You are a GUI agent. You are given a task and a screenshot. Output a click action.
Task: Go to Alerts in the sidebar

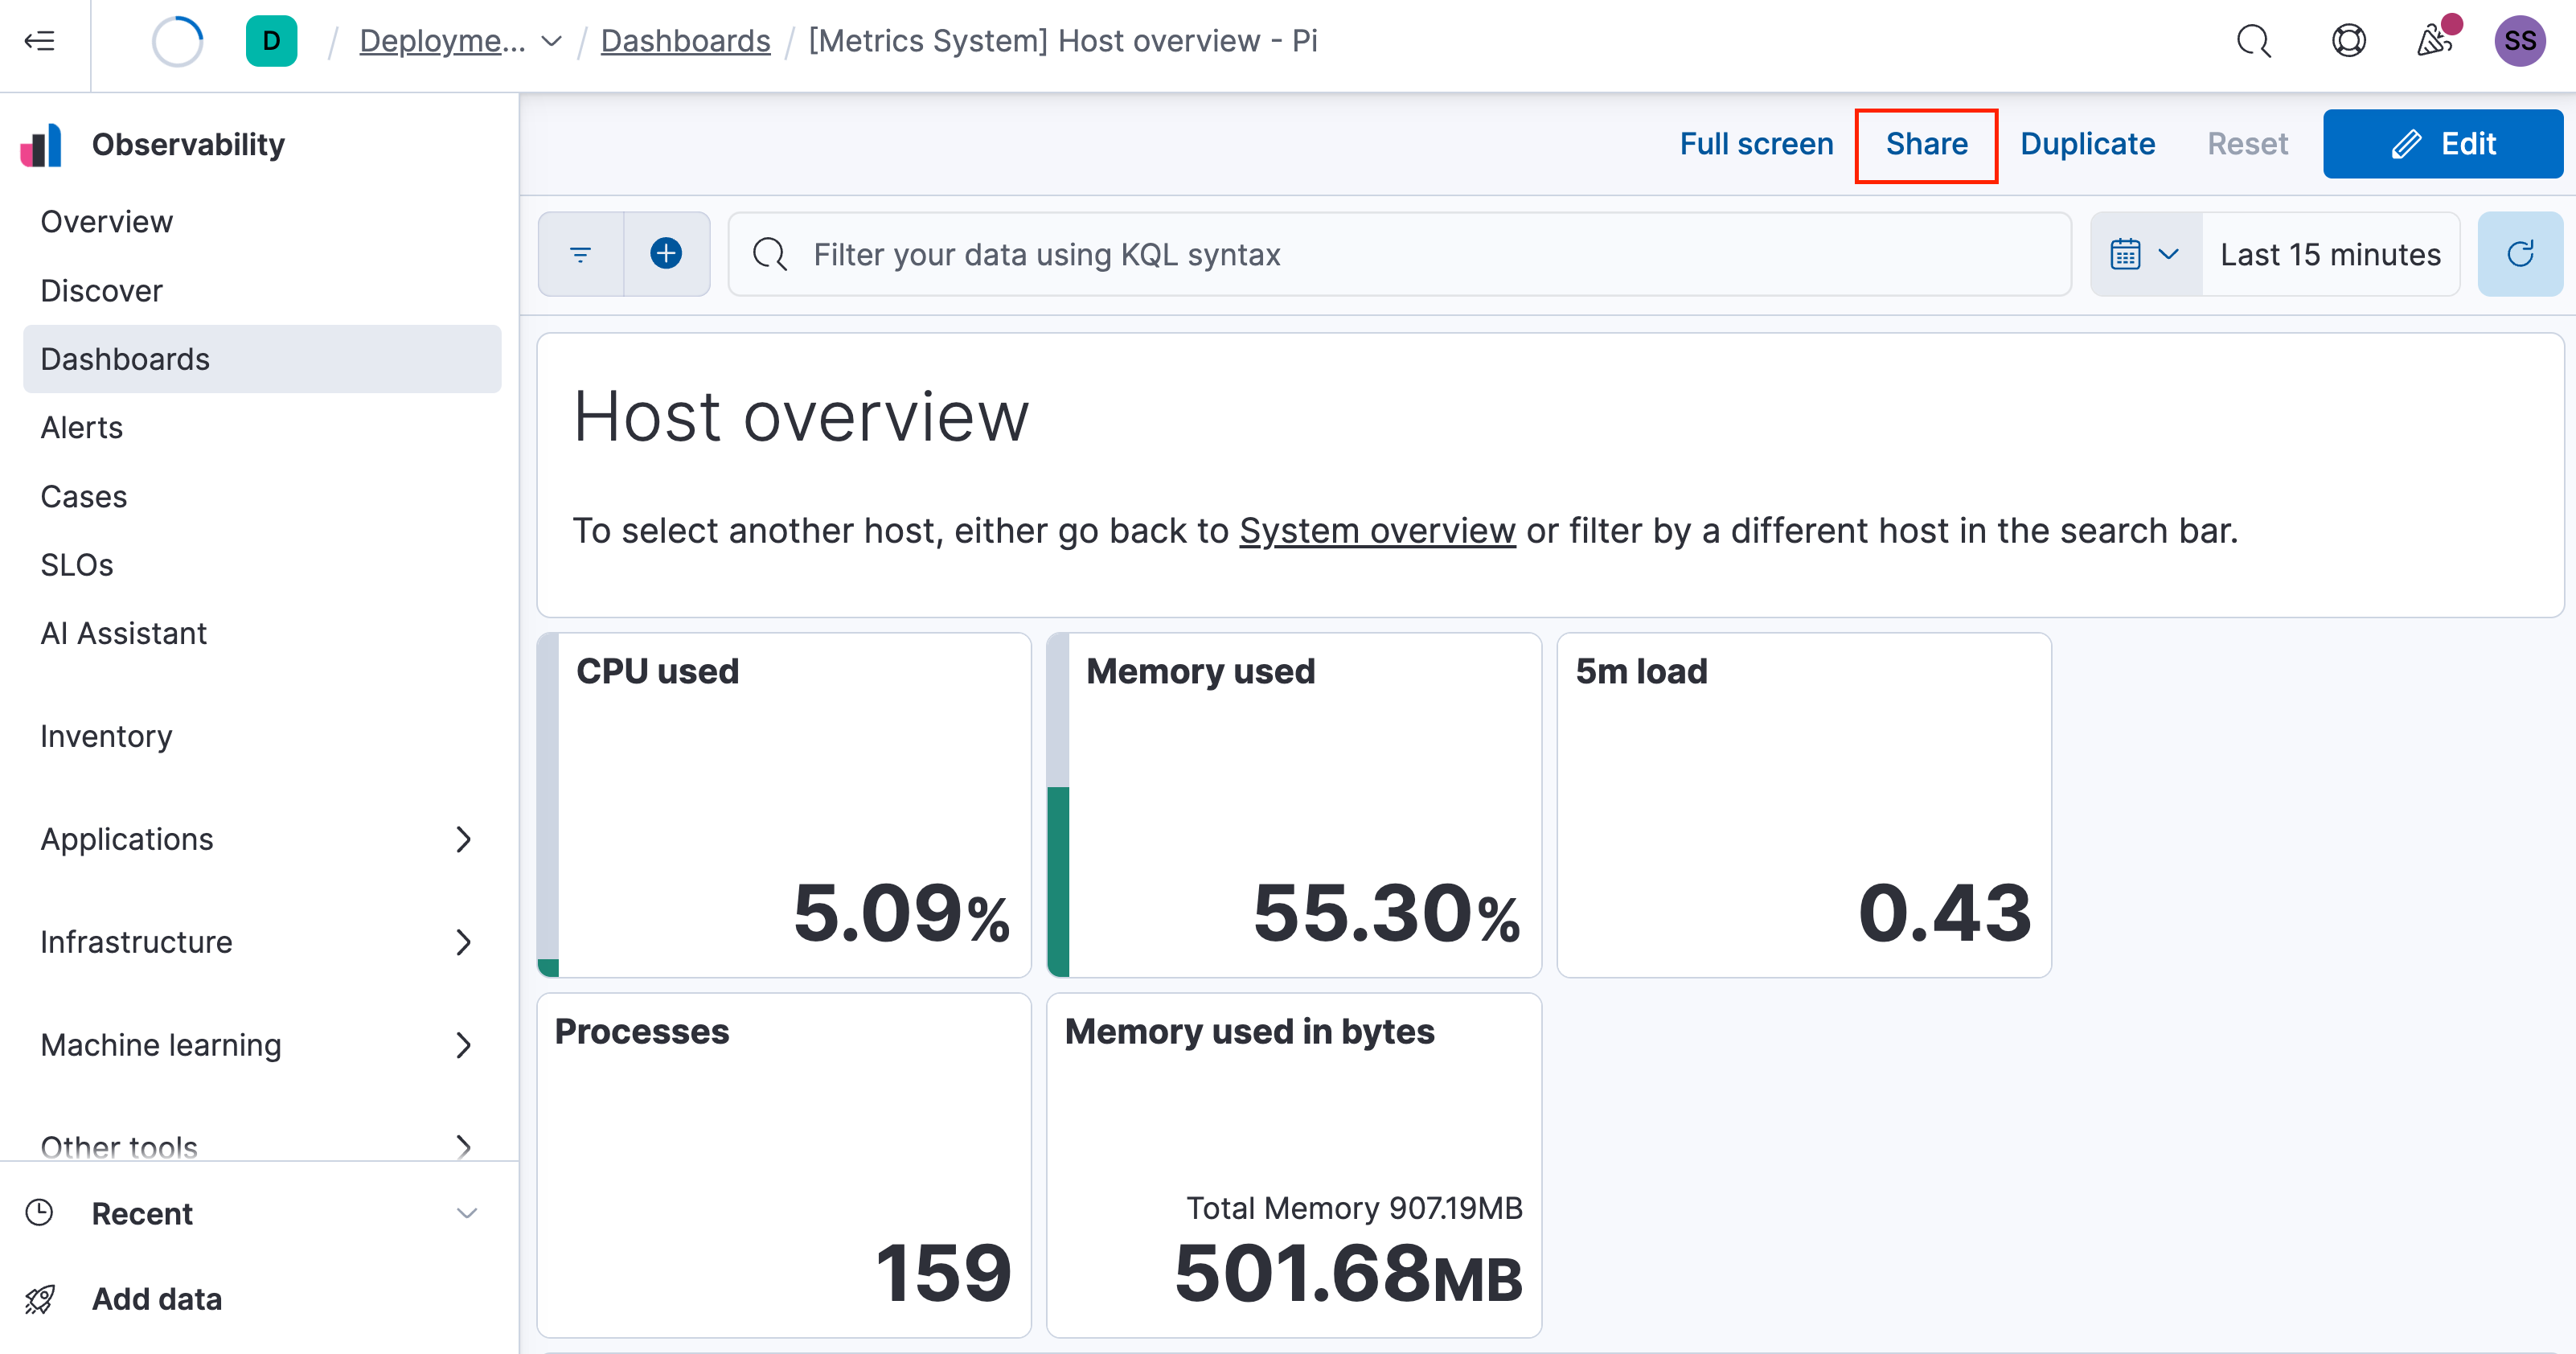click(x=81, y=428)
